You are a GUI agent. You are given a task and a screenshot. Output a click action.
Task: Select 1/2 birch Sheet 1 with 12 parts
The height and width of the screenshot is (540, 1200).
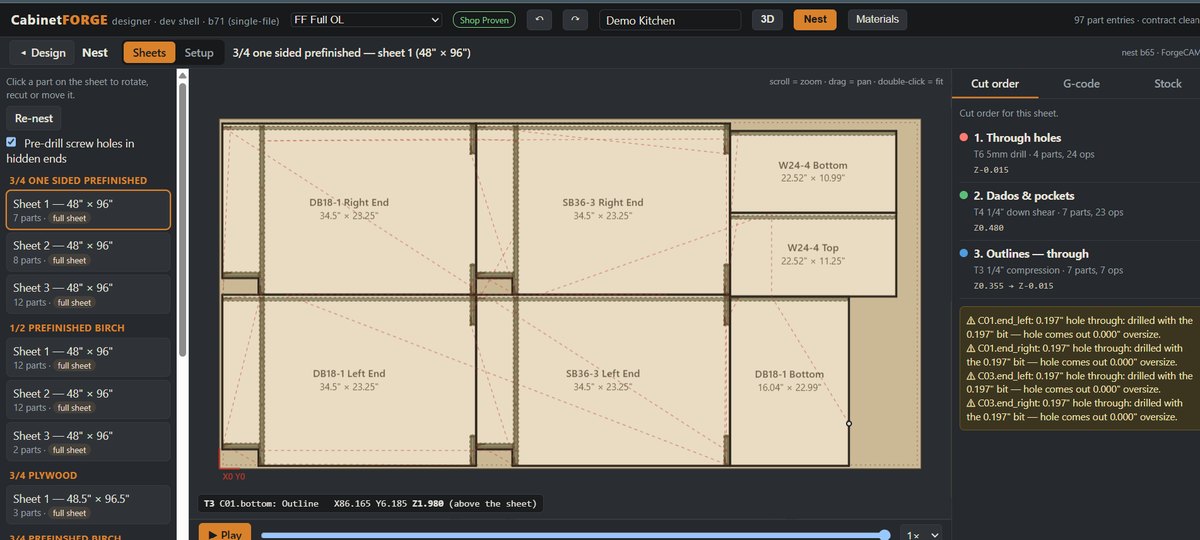[88, 358]
